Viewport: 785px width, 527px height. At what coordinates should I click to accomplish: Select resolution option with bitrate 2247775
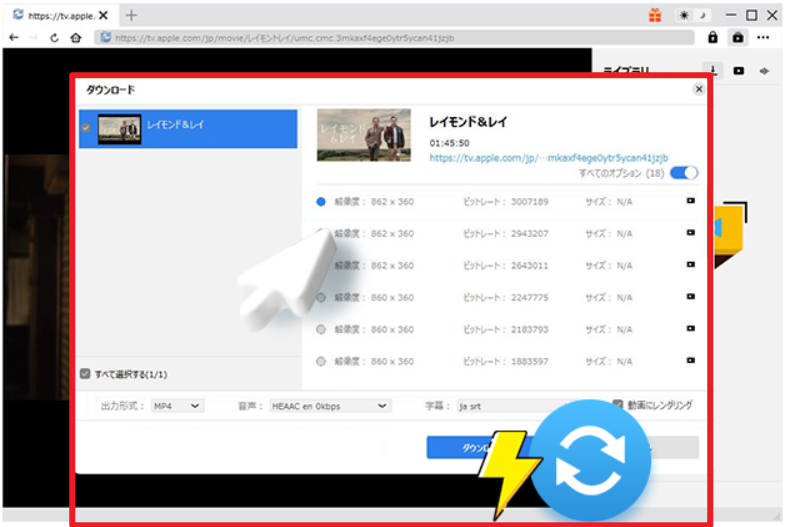321,297
